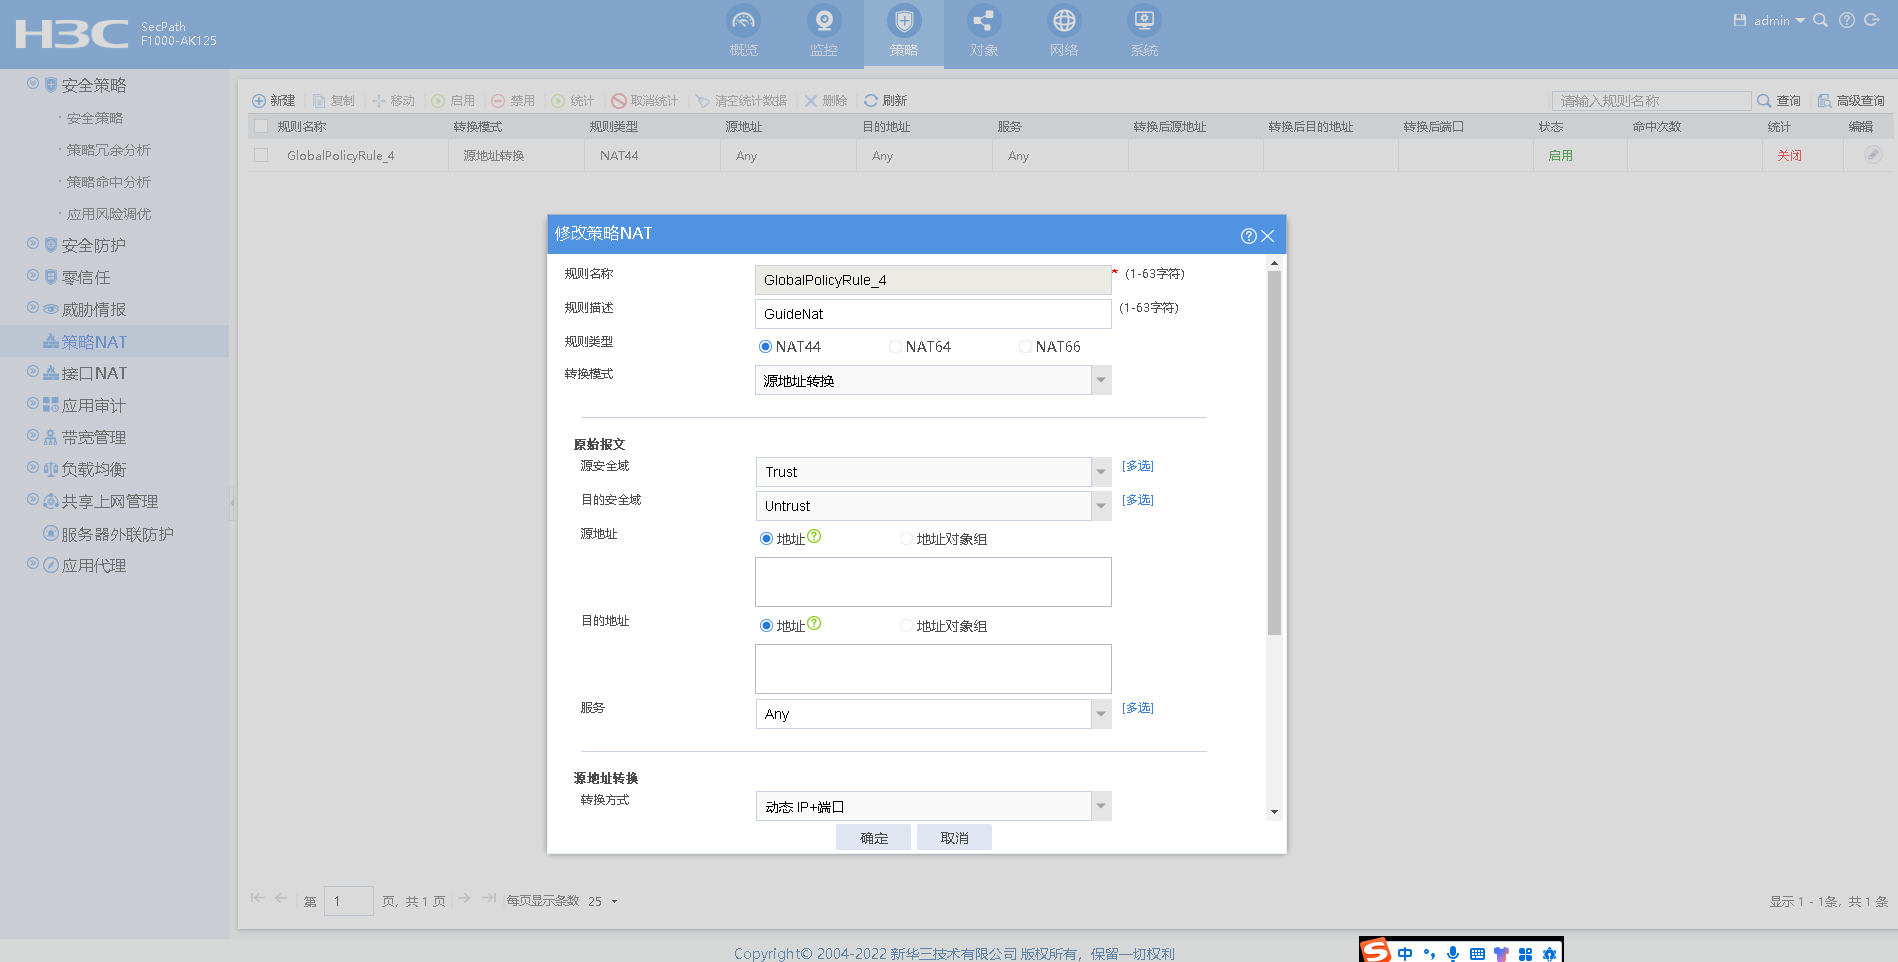The height and width of the screenshot is (962, 1898).
Task: Expand the 转换模式 conversion mode dropdown
Action: click(1101, 380)
